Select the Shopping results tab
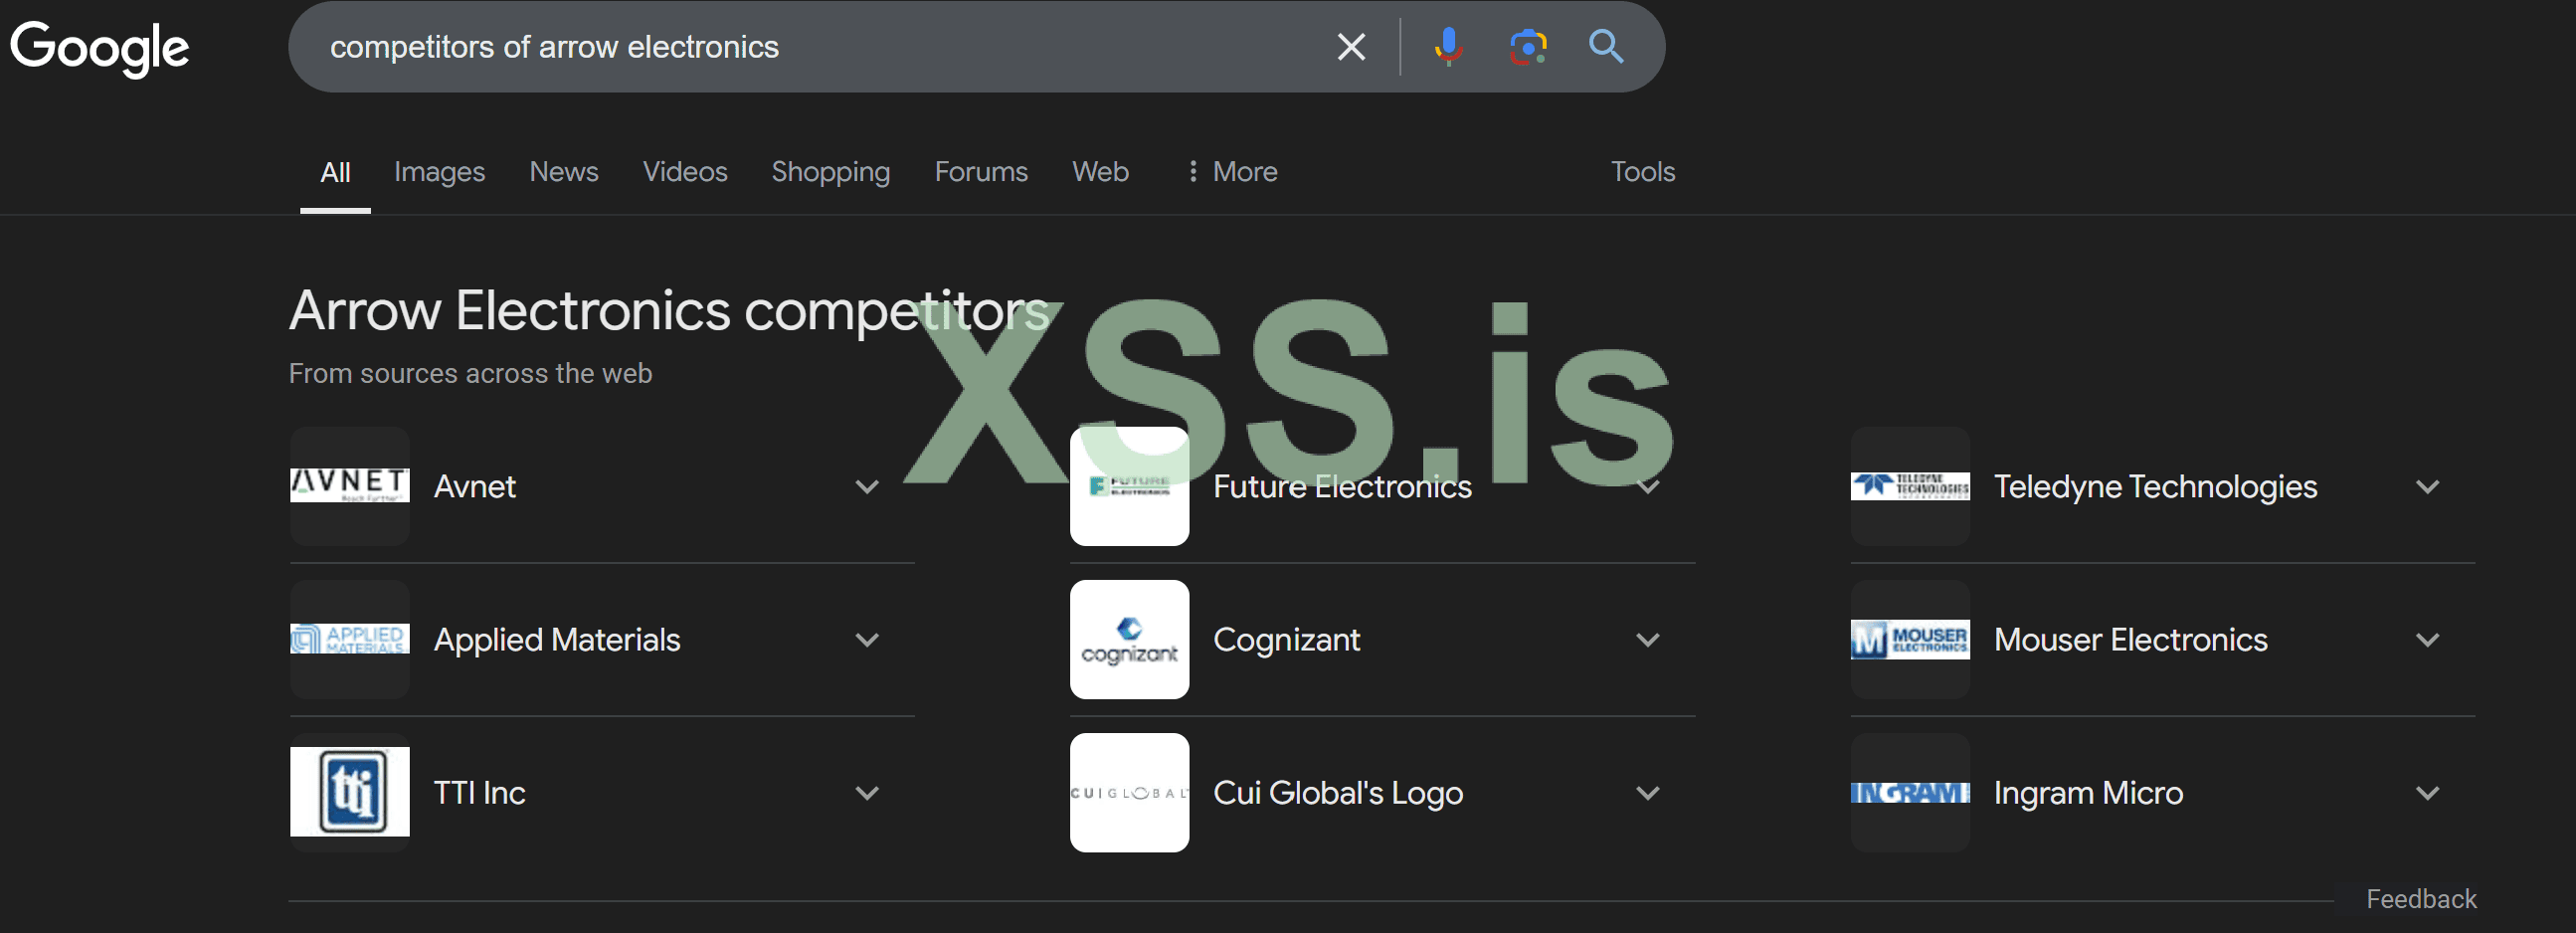This screenshot has width=2576, height=933. point(830,171)
